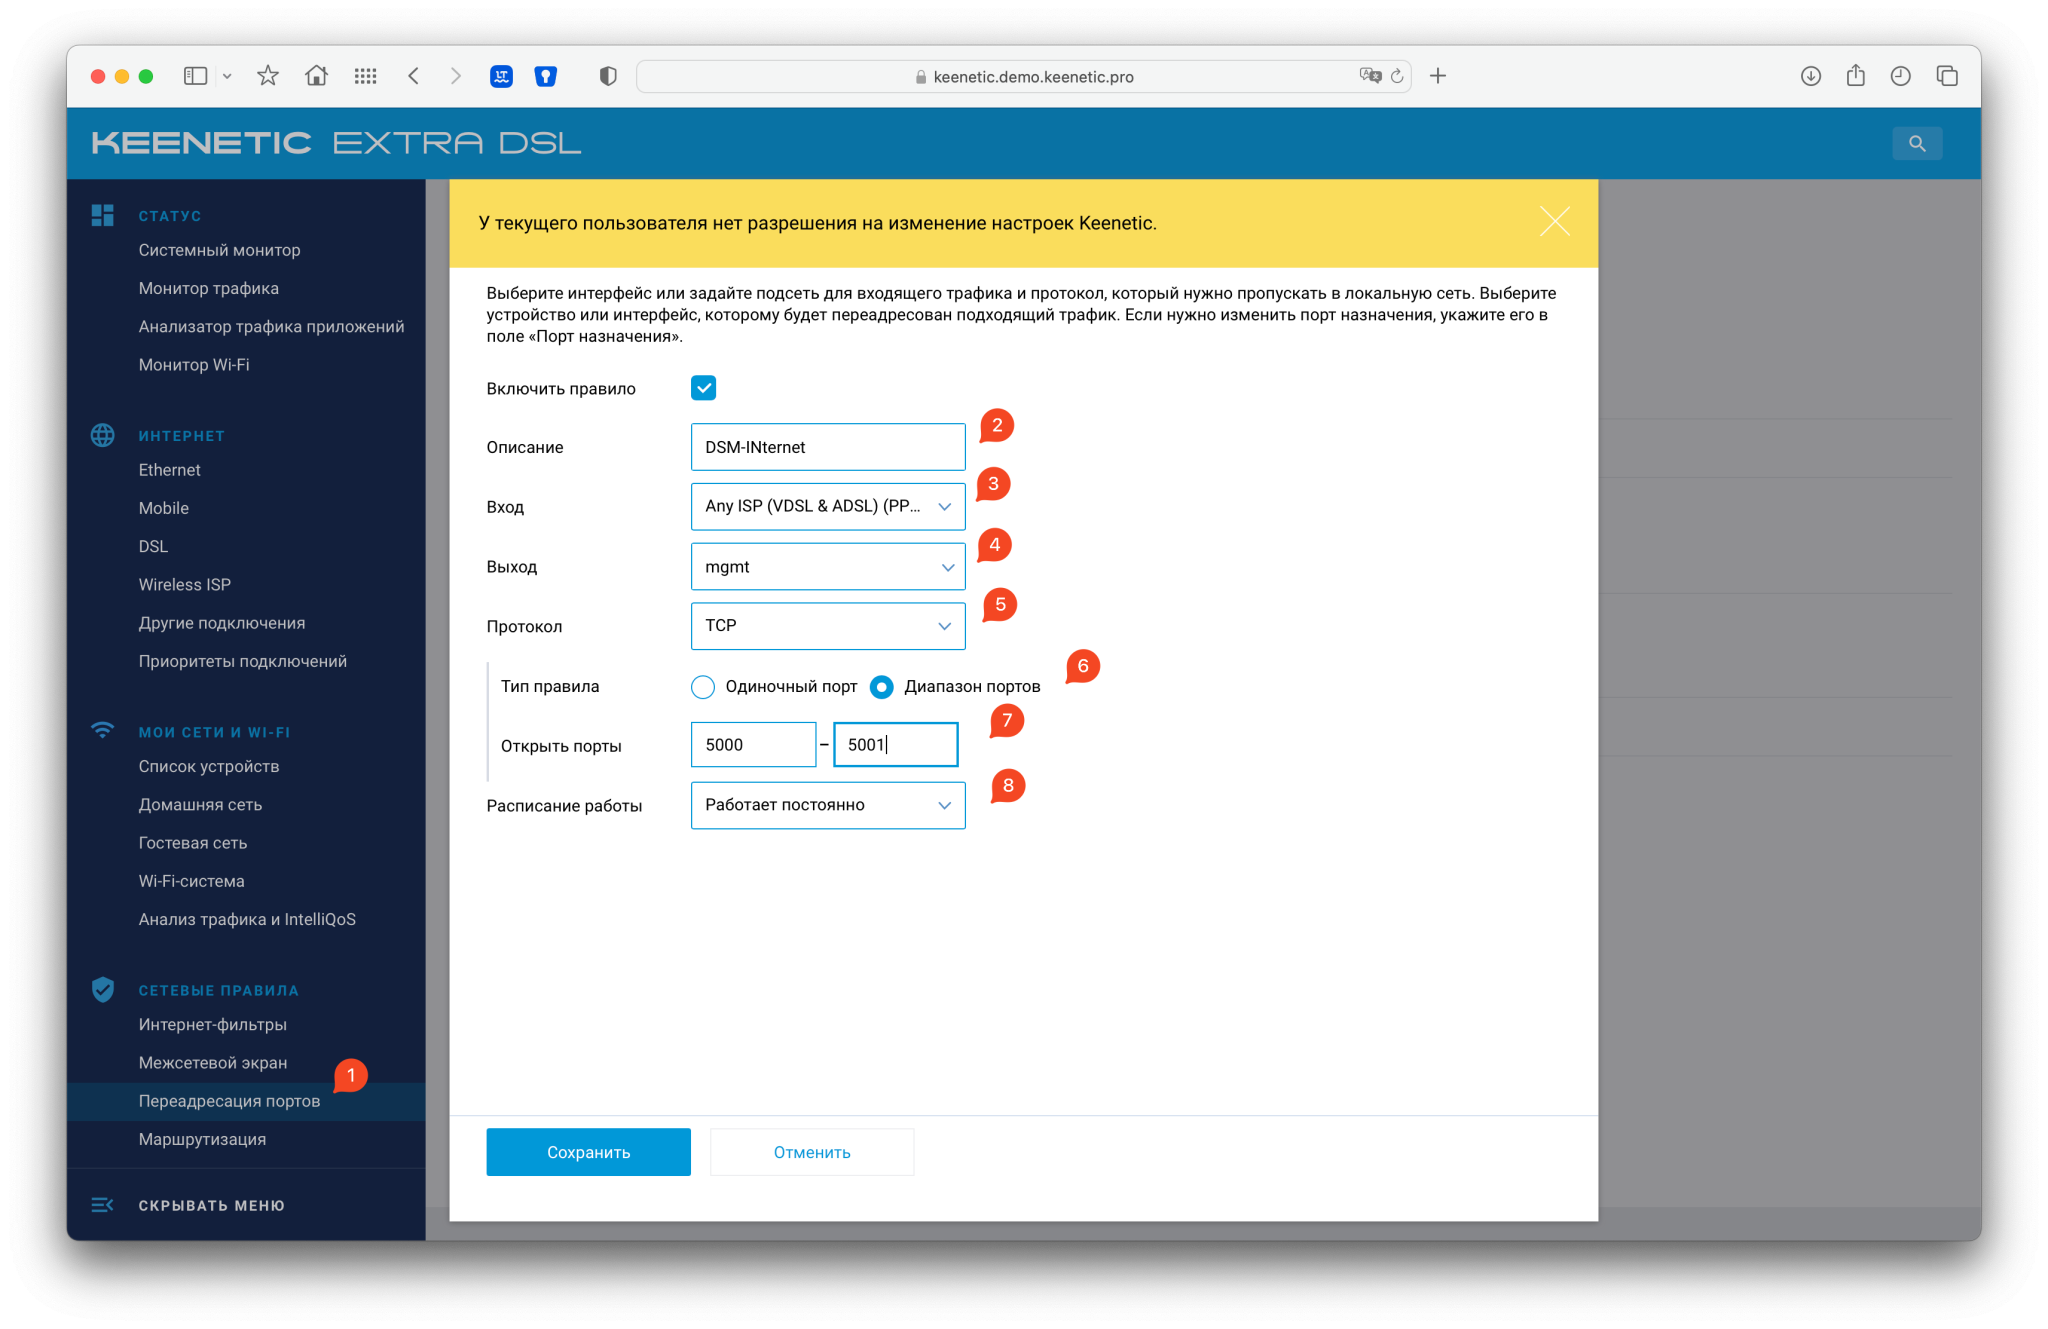The image size is (2048, 1329).
Task: Toggle the Включить правило checkbox
Action: click(x=703, y=388)
